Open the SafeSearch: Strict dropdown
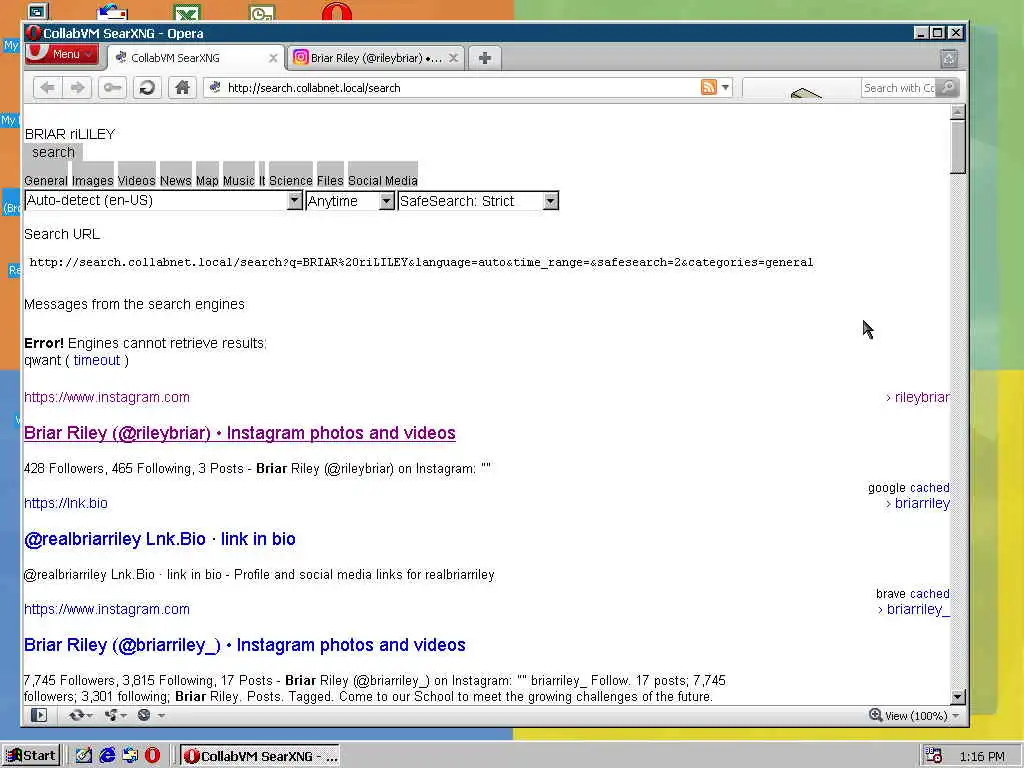 click(478, 200)
